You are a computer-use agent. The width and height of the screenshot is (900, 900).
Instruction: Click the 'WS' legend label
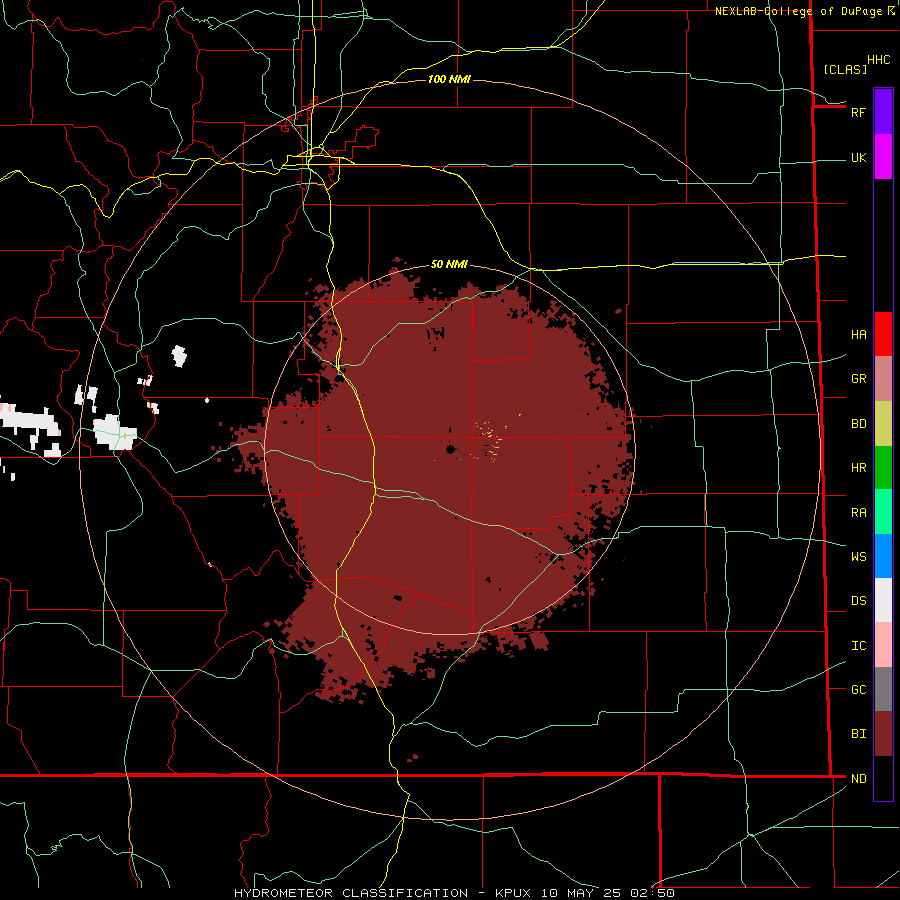pos(859,557)
